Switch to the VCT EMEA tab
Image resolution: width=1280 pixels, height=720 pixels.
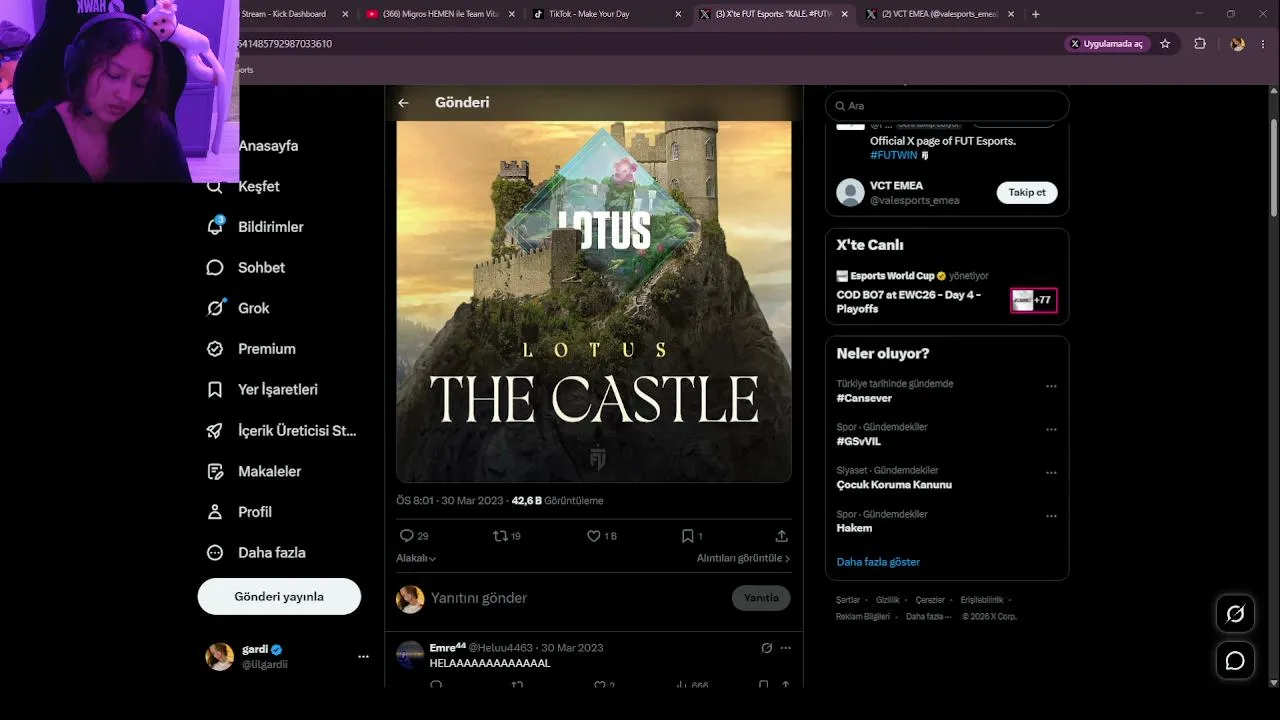940,14
